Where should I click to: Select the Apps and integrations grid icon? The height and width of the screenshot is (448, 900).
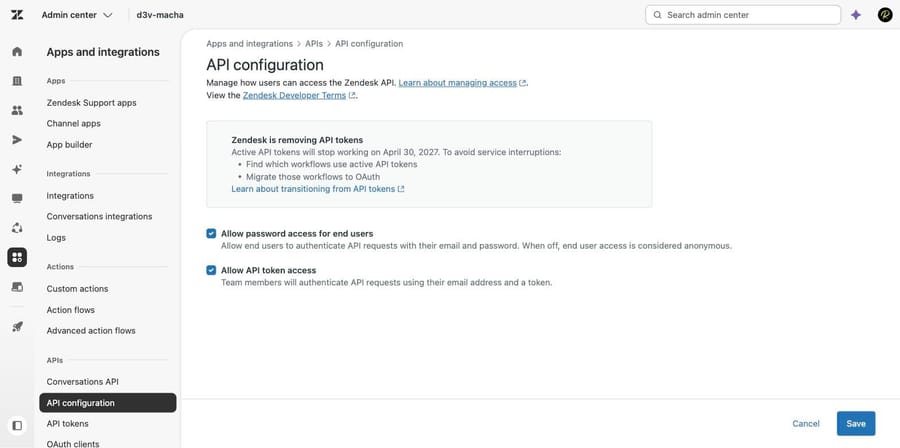(x=17, y=258)
